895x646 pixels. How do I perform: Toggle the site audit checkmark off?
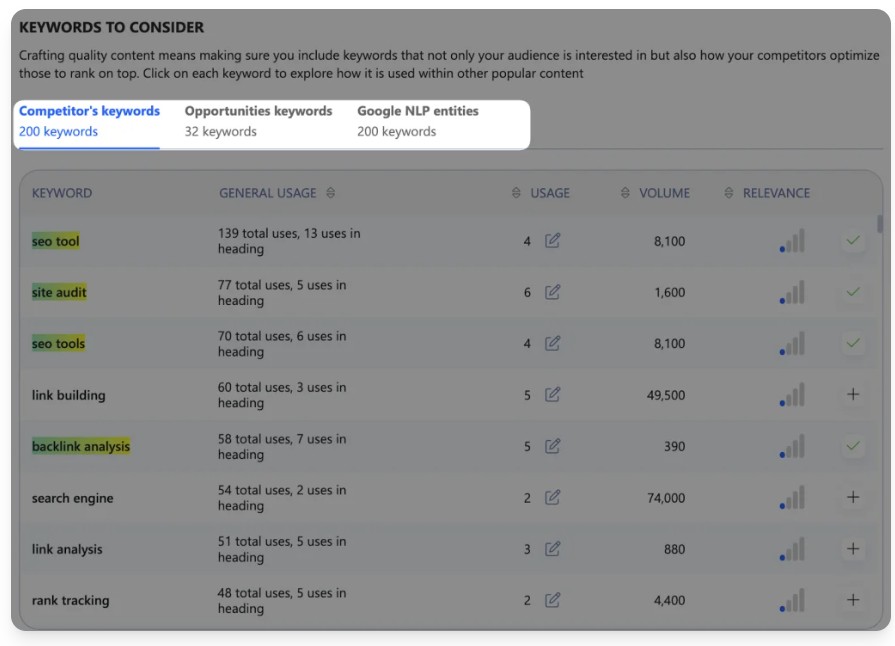pos(853,292)
